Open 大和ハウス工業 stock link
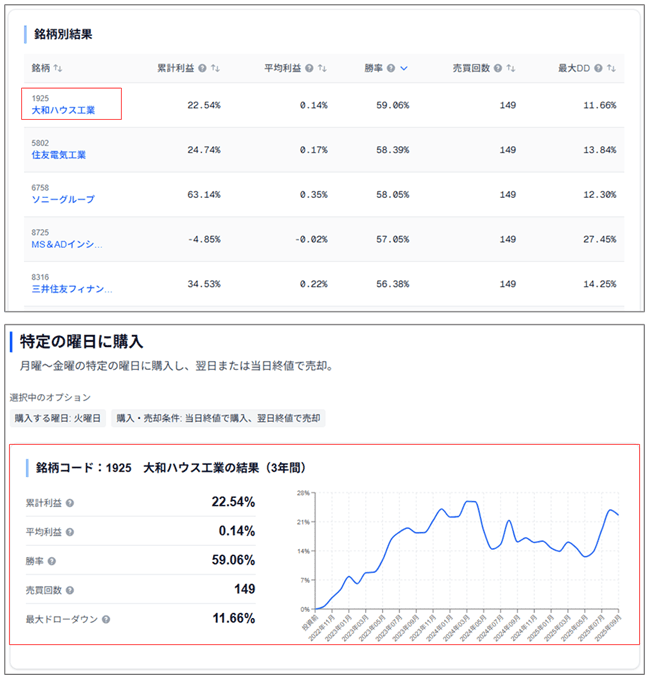651x683 pixels. click(x=63, y=110)
